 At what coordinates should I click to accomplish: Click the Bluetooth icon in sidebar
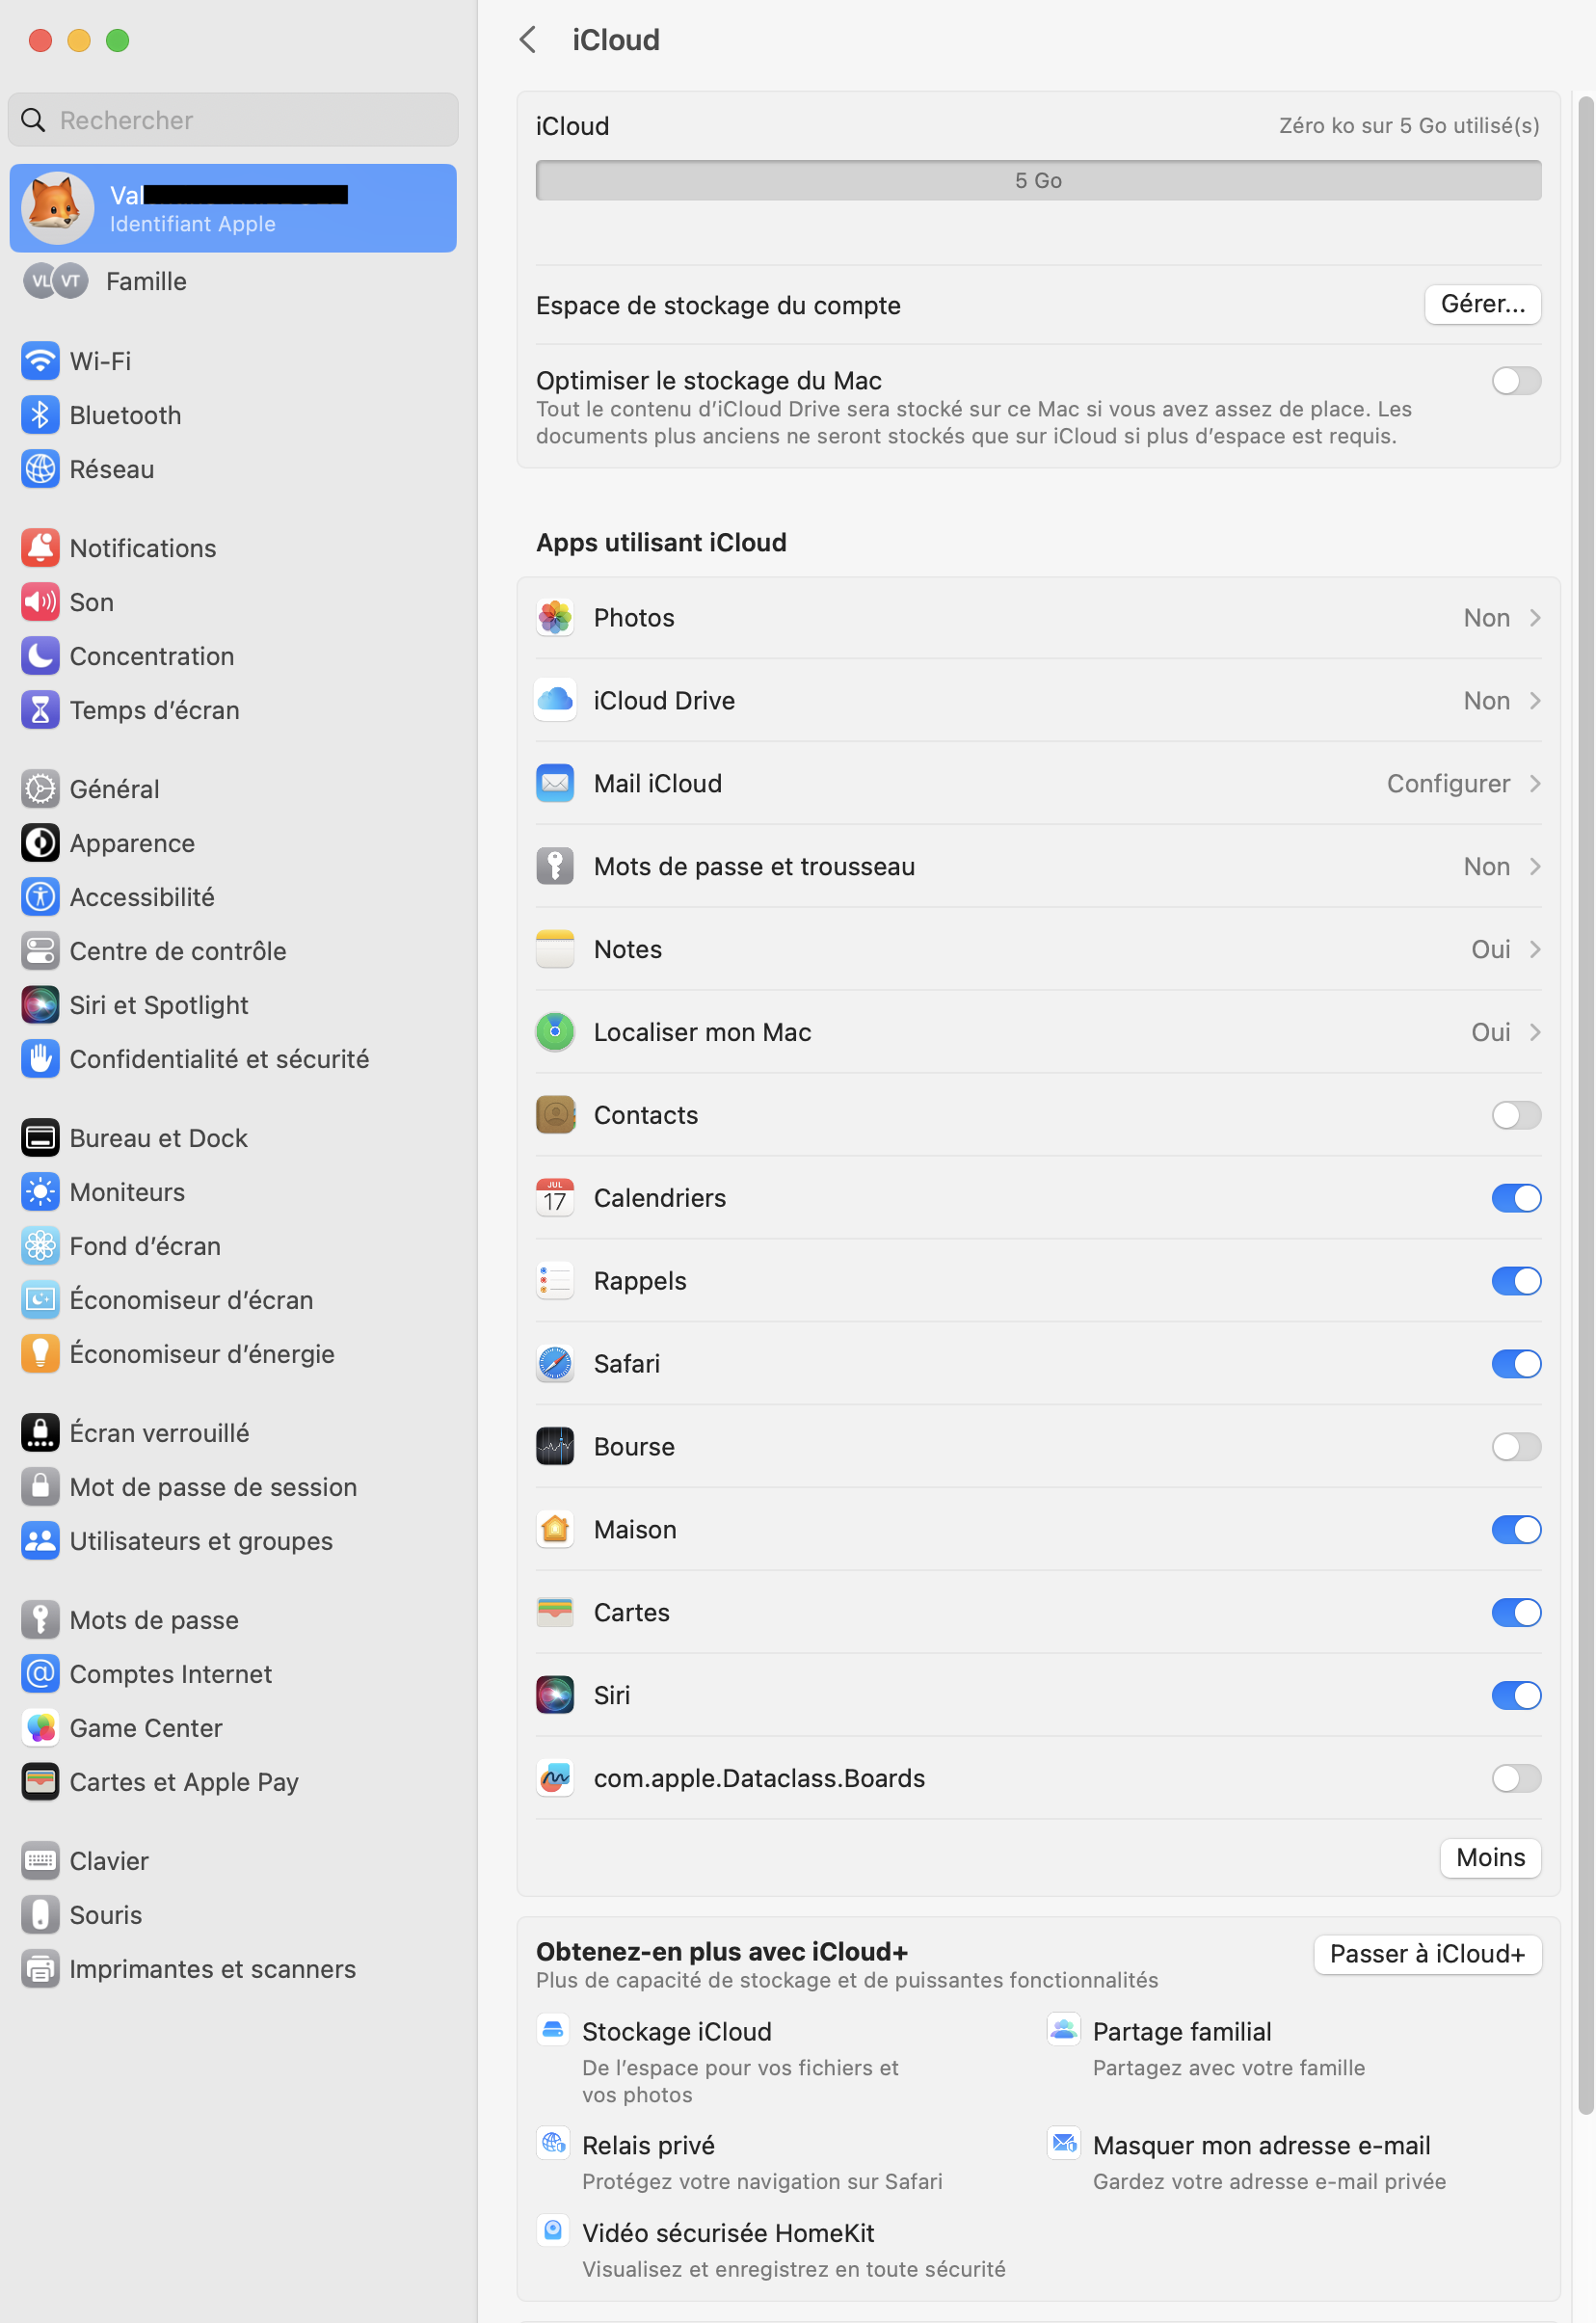tap(40, 415)
